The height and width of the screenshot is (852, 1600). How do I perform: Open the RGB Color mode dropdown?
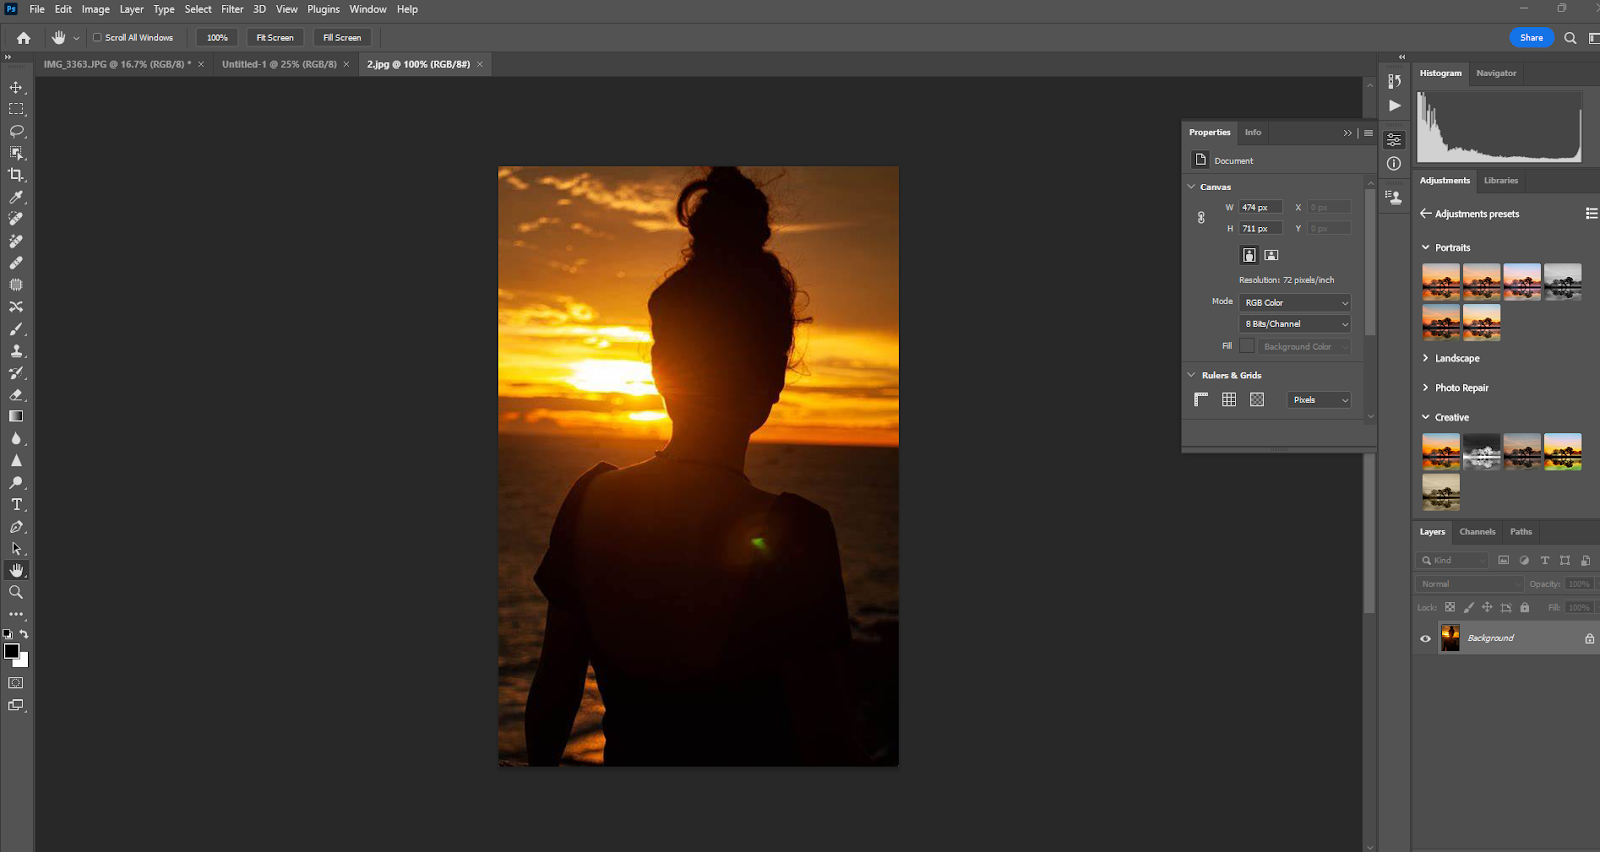point(1295,303)
